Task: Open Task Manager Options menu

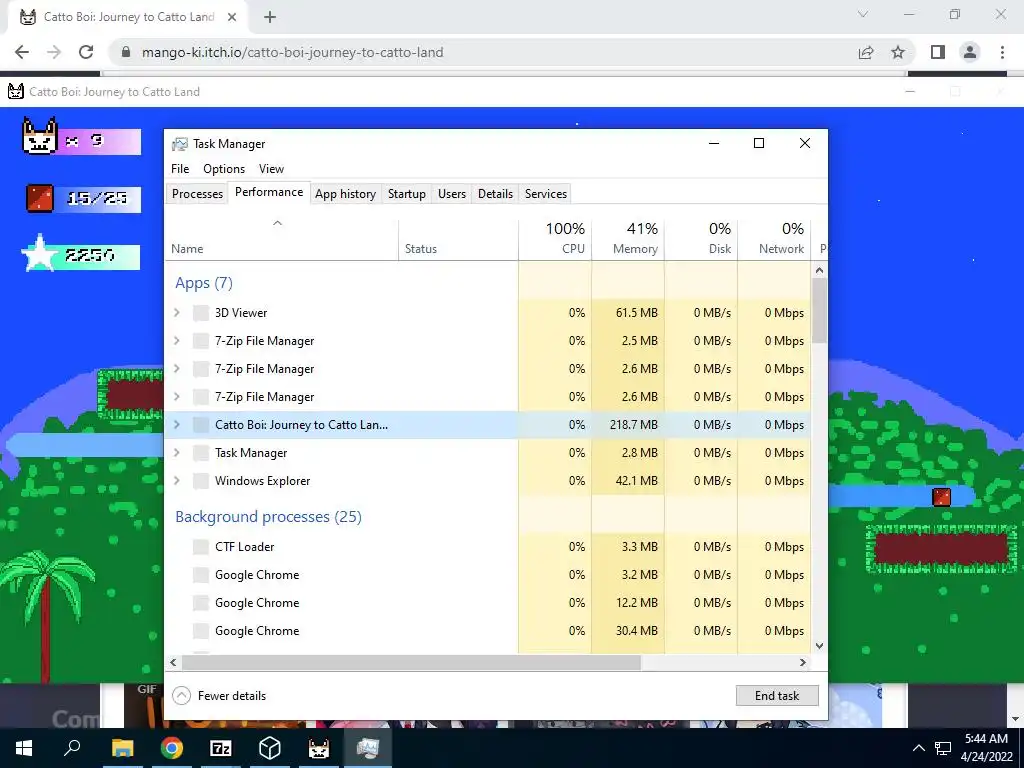Action: click(x=224, y=168)
